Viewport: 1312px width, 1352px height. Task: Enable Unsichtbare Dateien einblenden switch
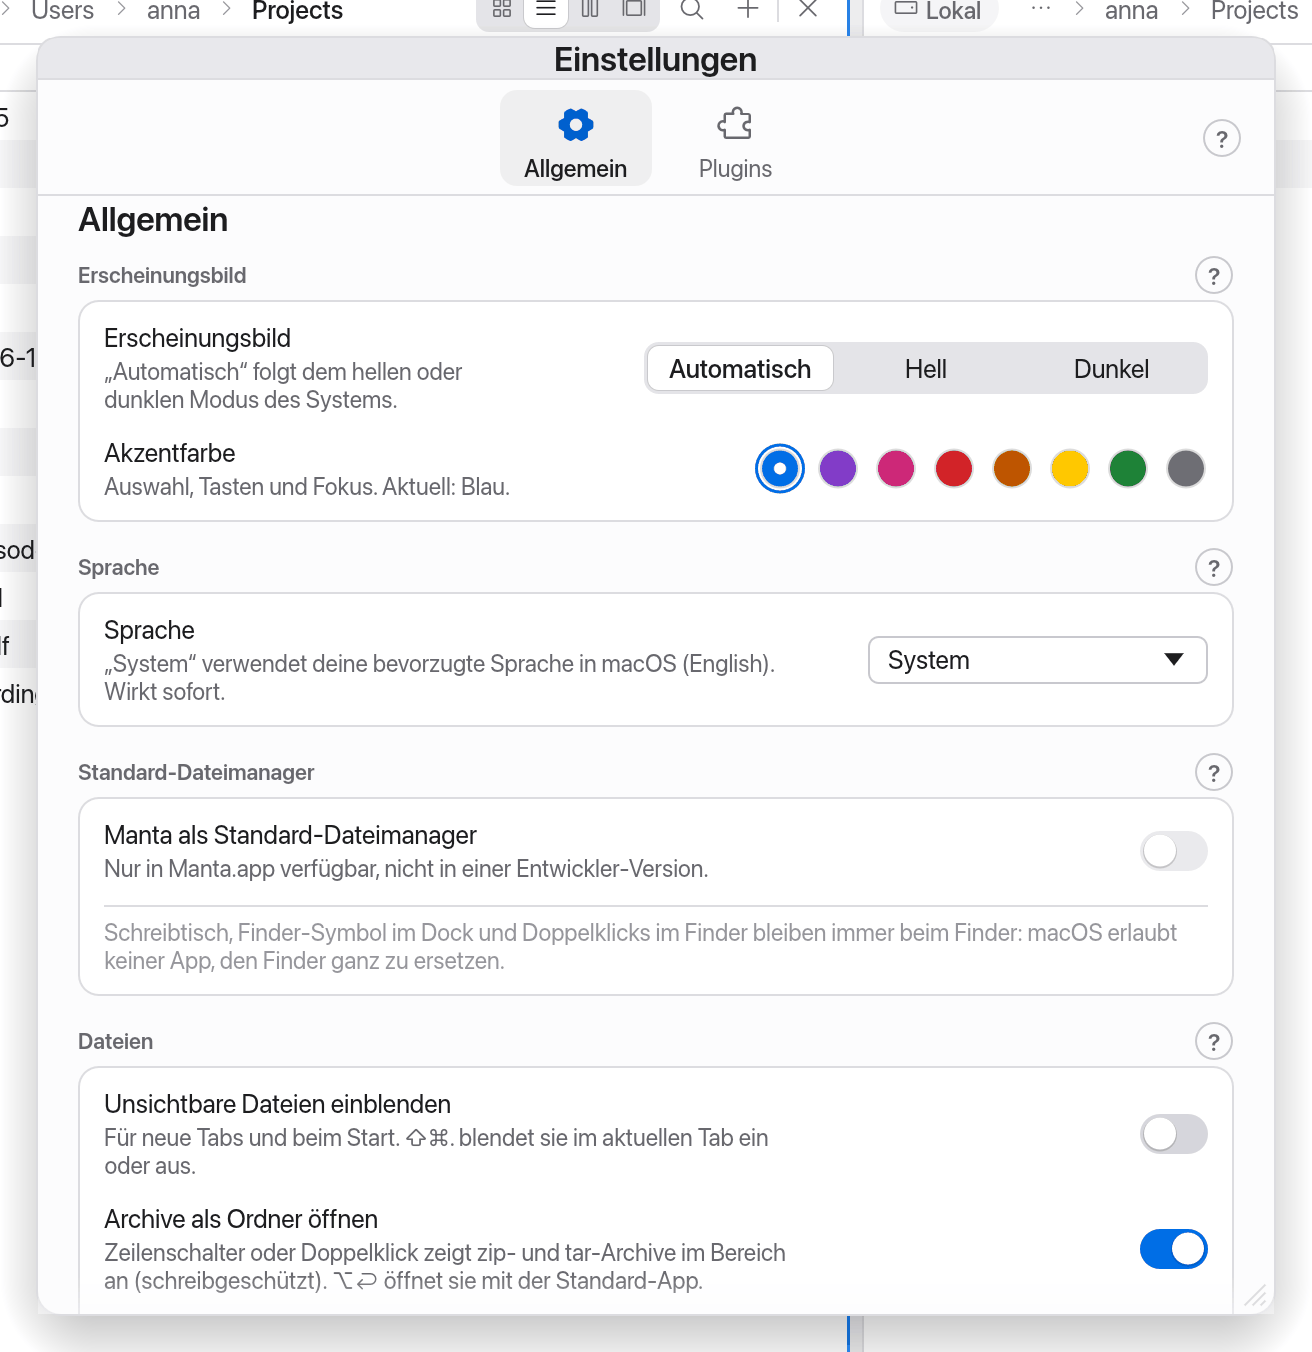(1174, 1134)
